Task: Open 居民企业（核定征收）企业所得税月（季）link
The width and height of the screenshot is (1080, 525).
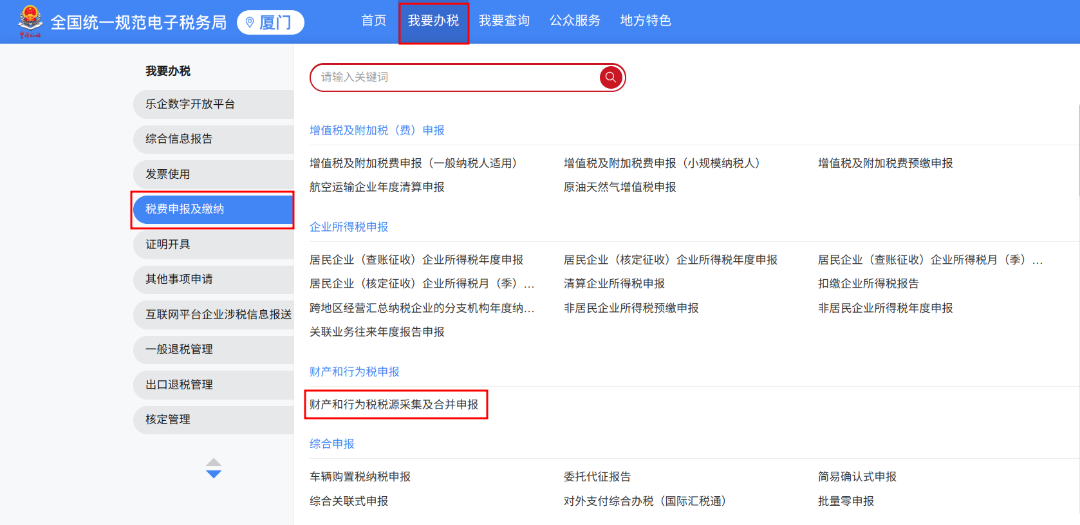Action: [x=422, y=284]
